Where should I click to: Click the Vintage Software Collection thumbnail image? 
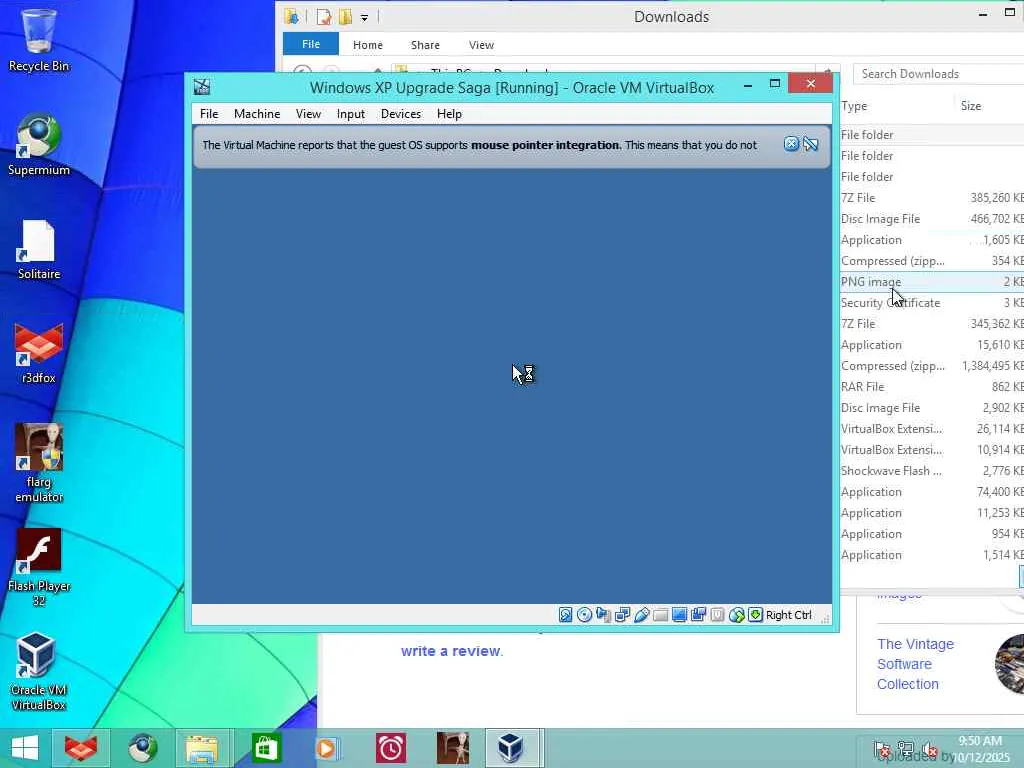(1010, 664)
